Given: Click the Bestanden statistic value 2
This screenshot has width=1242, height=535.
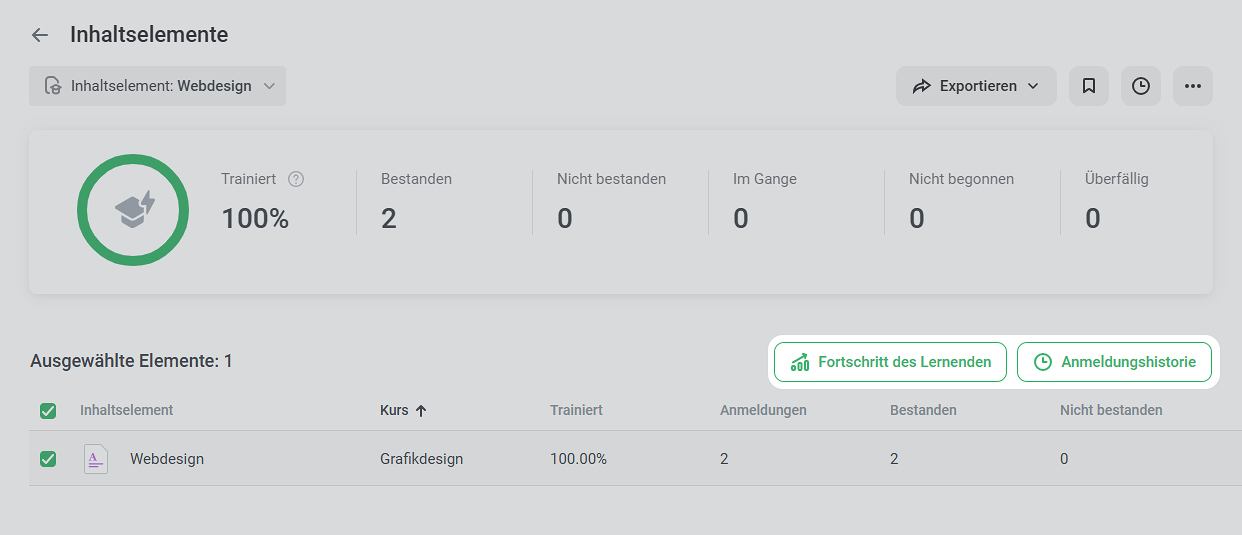Looking at the screenshot, I should click(x=389, y=218).
